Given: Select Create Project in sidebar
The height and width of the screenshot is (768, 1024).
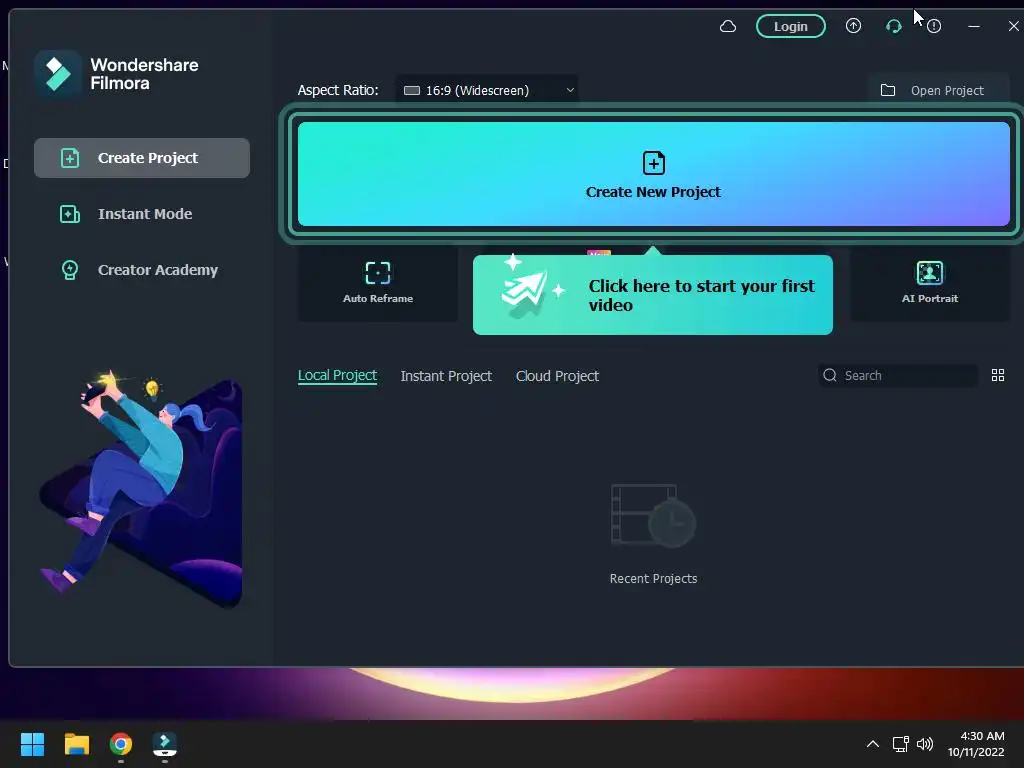Looking at the screenshot, I should point(142,157).
